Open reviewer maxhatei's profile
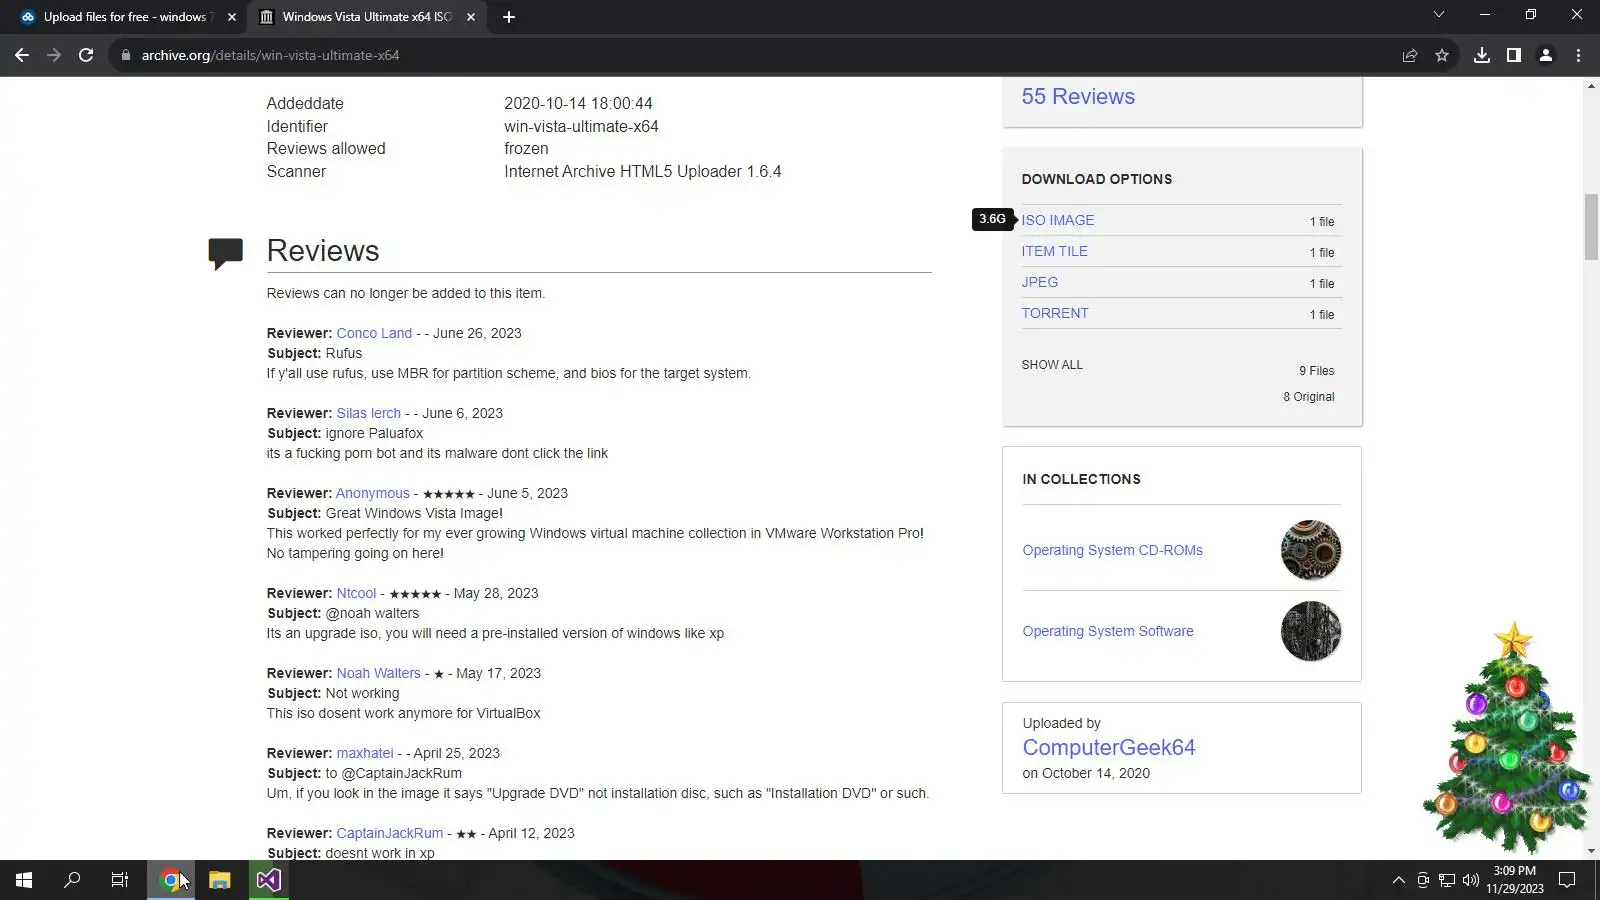This screenshot has width=1600, height=900. click(365, 753)
